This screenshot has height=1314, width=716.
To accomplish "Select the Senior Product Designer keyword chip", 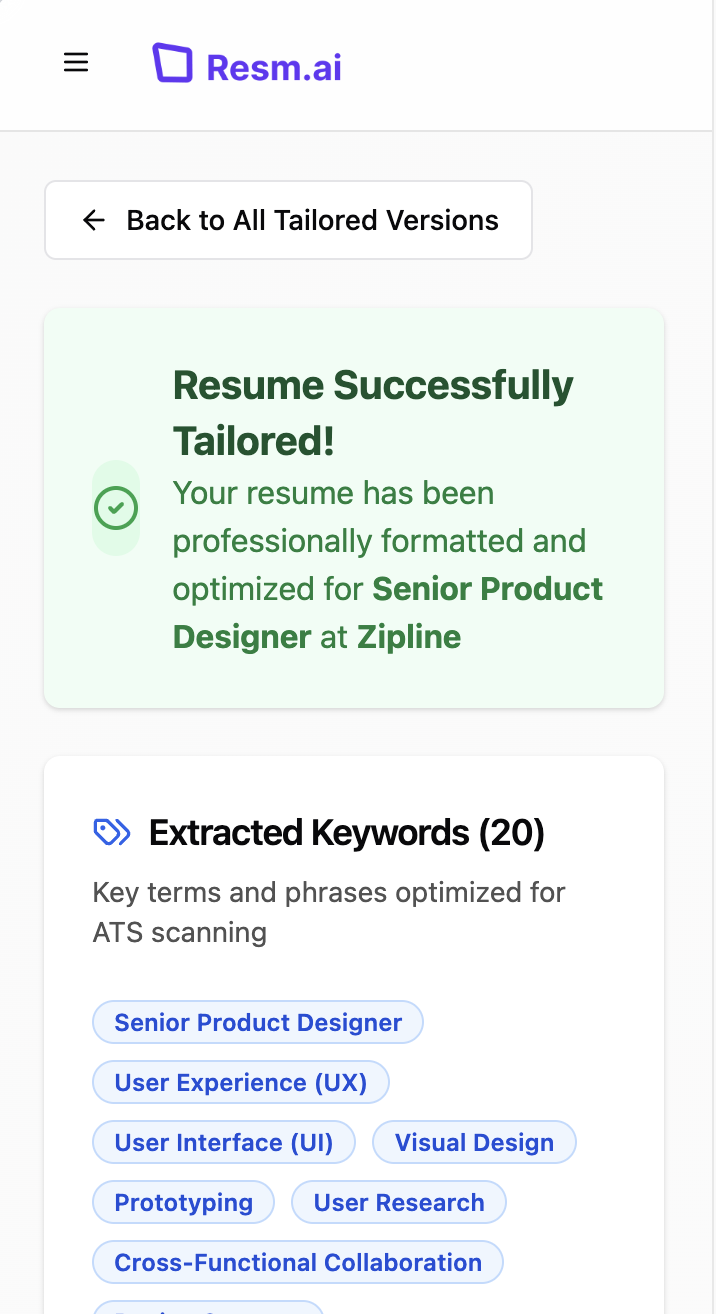I will 258,1022.
